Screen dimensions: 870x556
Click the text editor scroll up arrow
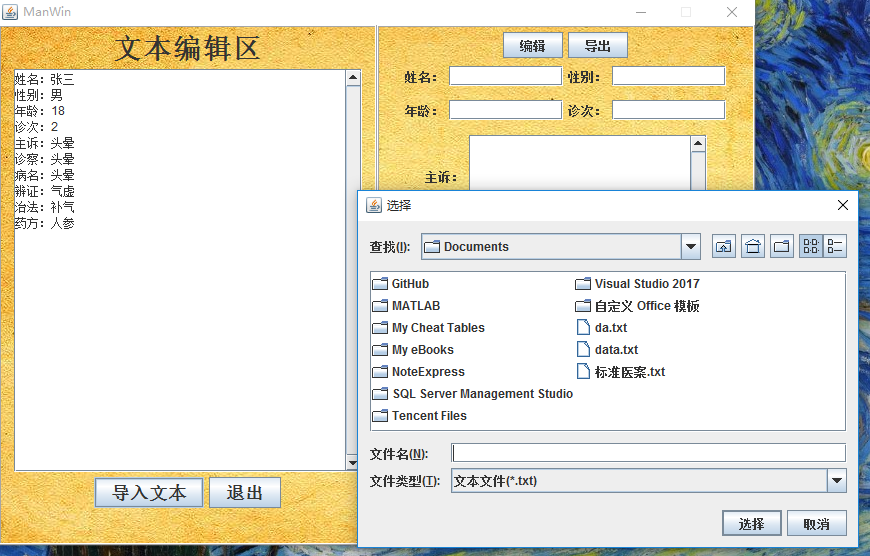[x=353, y=78]
